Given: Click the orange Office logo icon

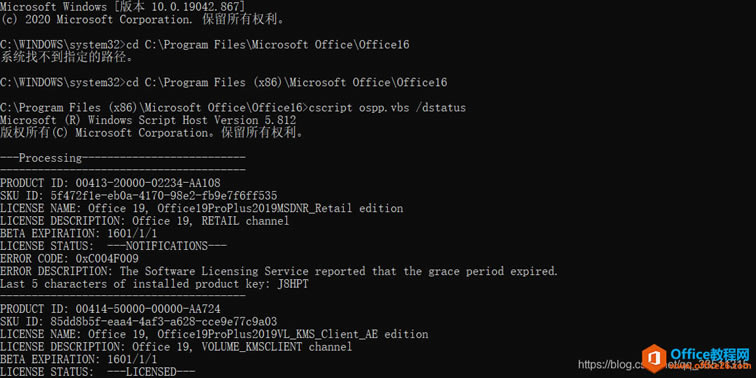Looking at the screenshot, I should click(654, 358).
